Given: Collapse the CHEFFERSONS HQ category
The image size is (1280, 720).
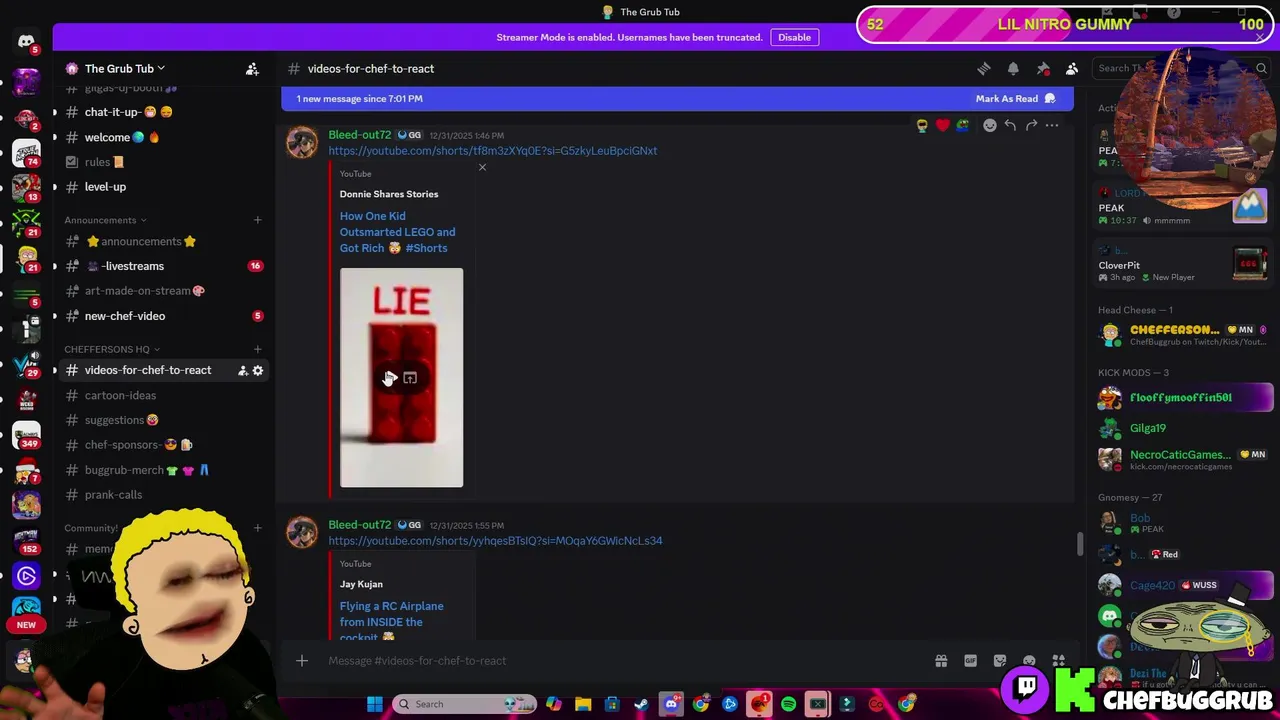Looking at the screenshot, I should (x=111, y=349).
